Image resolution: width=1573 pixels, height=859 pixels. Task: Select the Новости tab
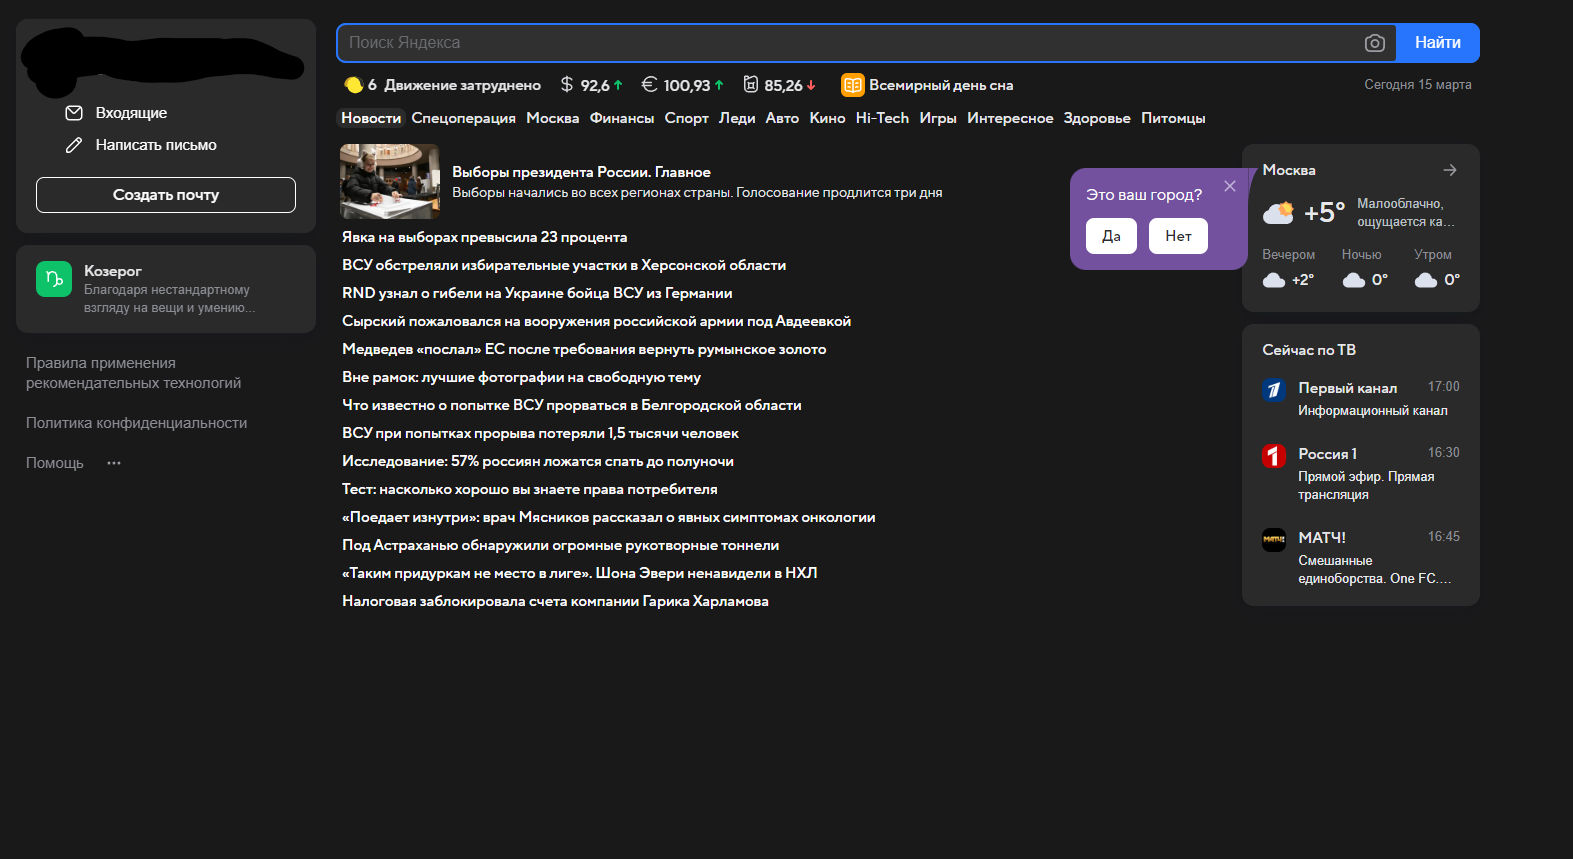[x=371, y=118]
